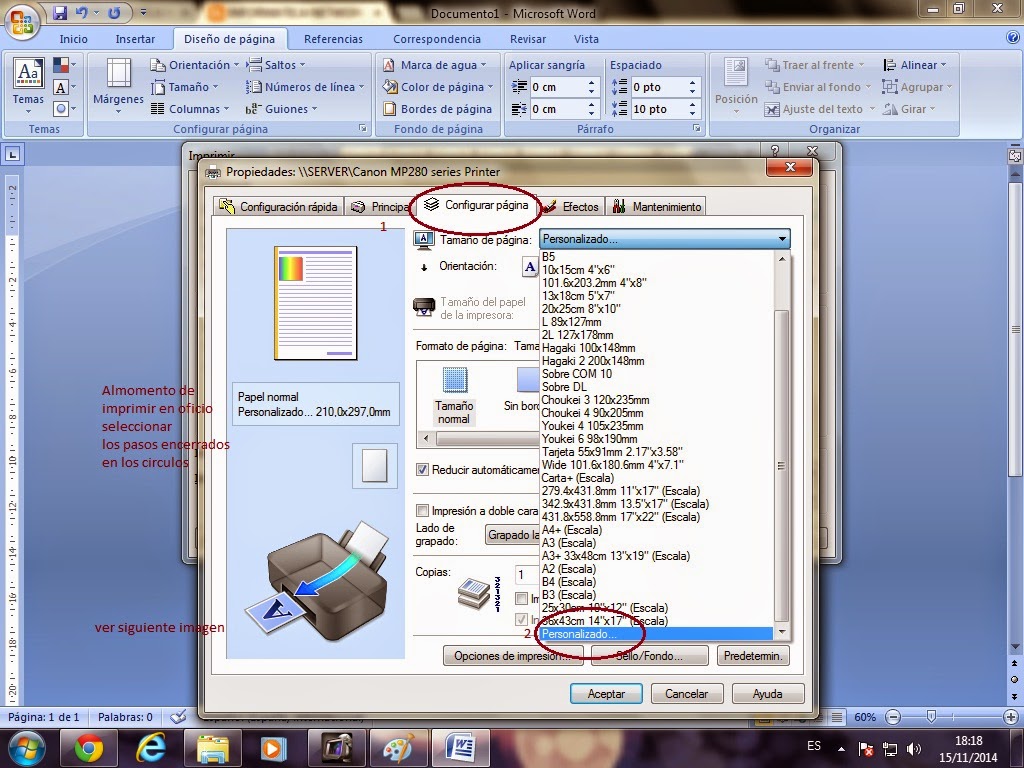Viewport: 1024px width, 768px height.
Task: Select Personalizado... in page size list
Action: (656, 633)
